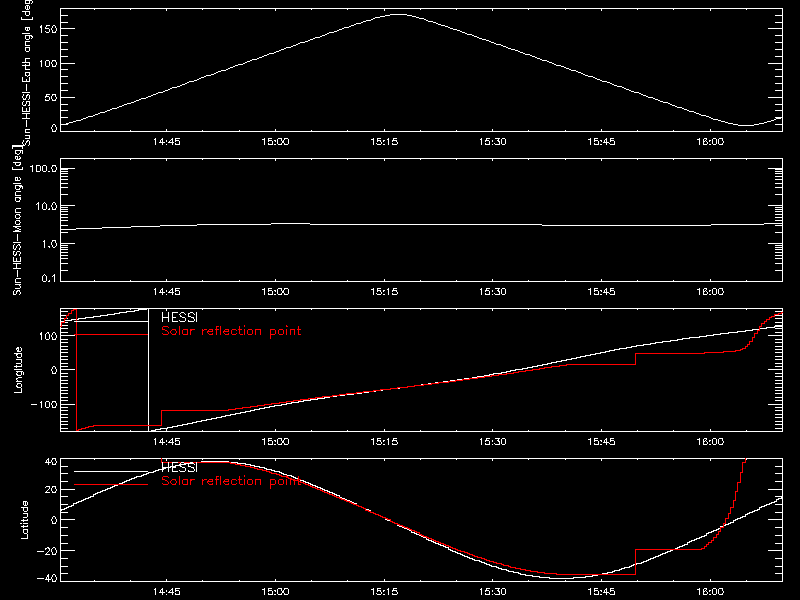The width and height of the screenshot is (800, 600).
Task: Click the -20 tick label in Latitude plot
Action: [x=47, y=551]
